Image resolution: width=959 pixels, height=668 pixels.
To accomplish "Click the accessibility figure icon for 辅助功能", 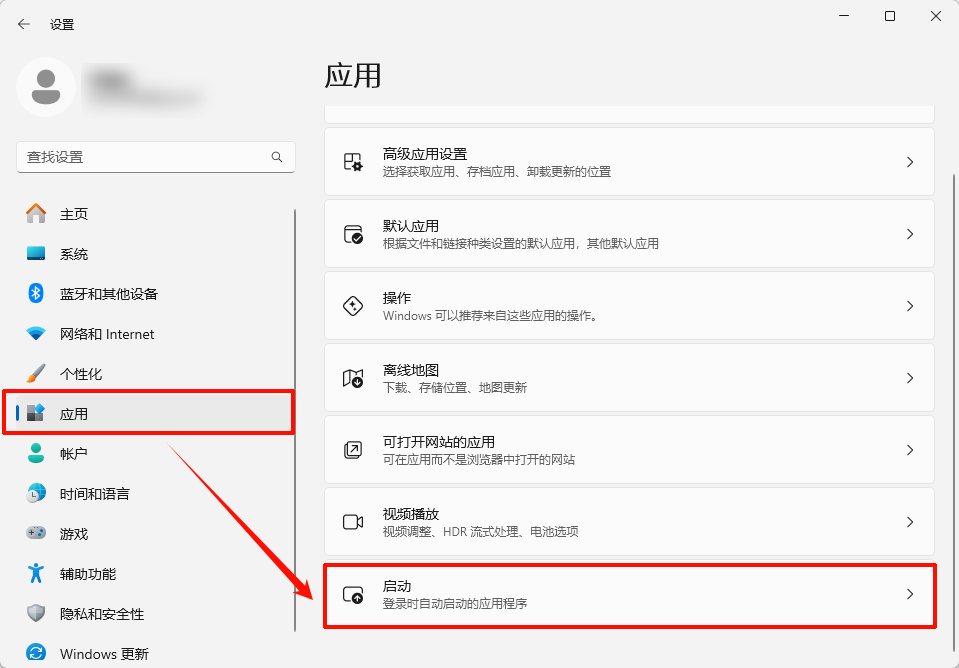I will coord(36,574).
